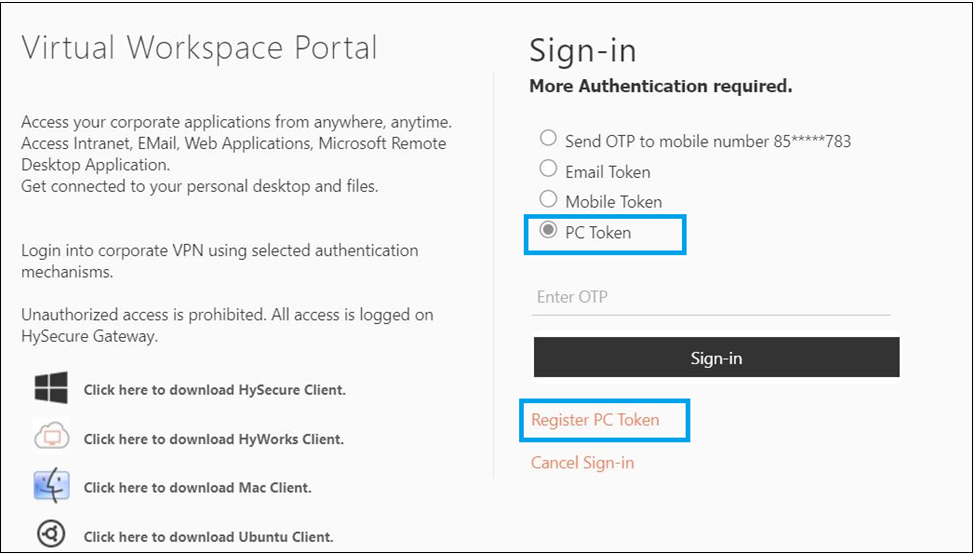The width and height of the screenshot is (975, 554).
Task: Click the mobile number 85*****783 option label
Action: point(708,142)
